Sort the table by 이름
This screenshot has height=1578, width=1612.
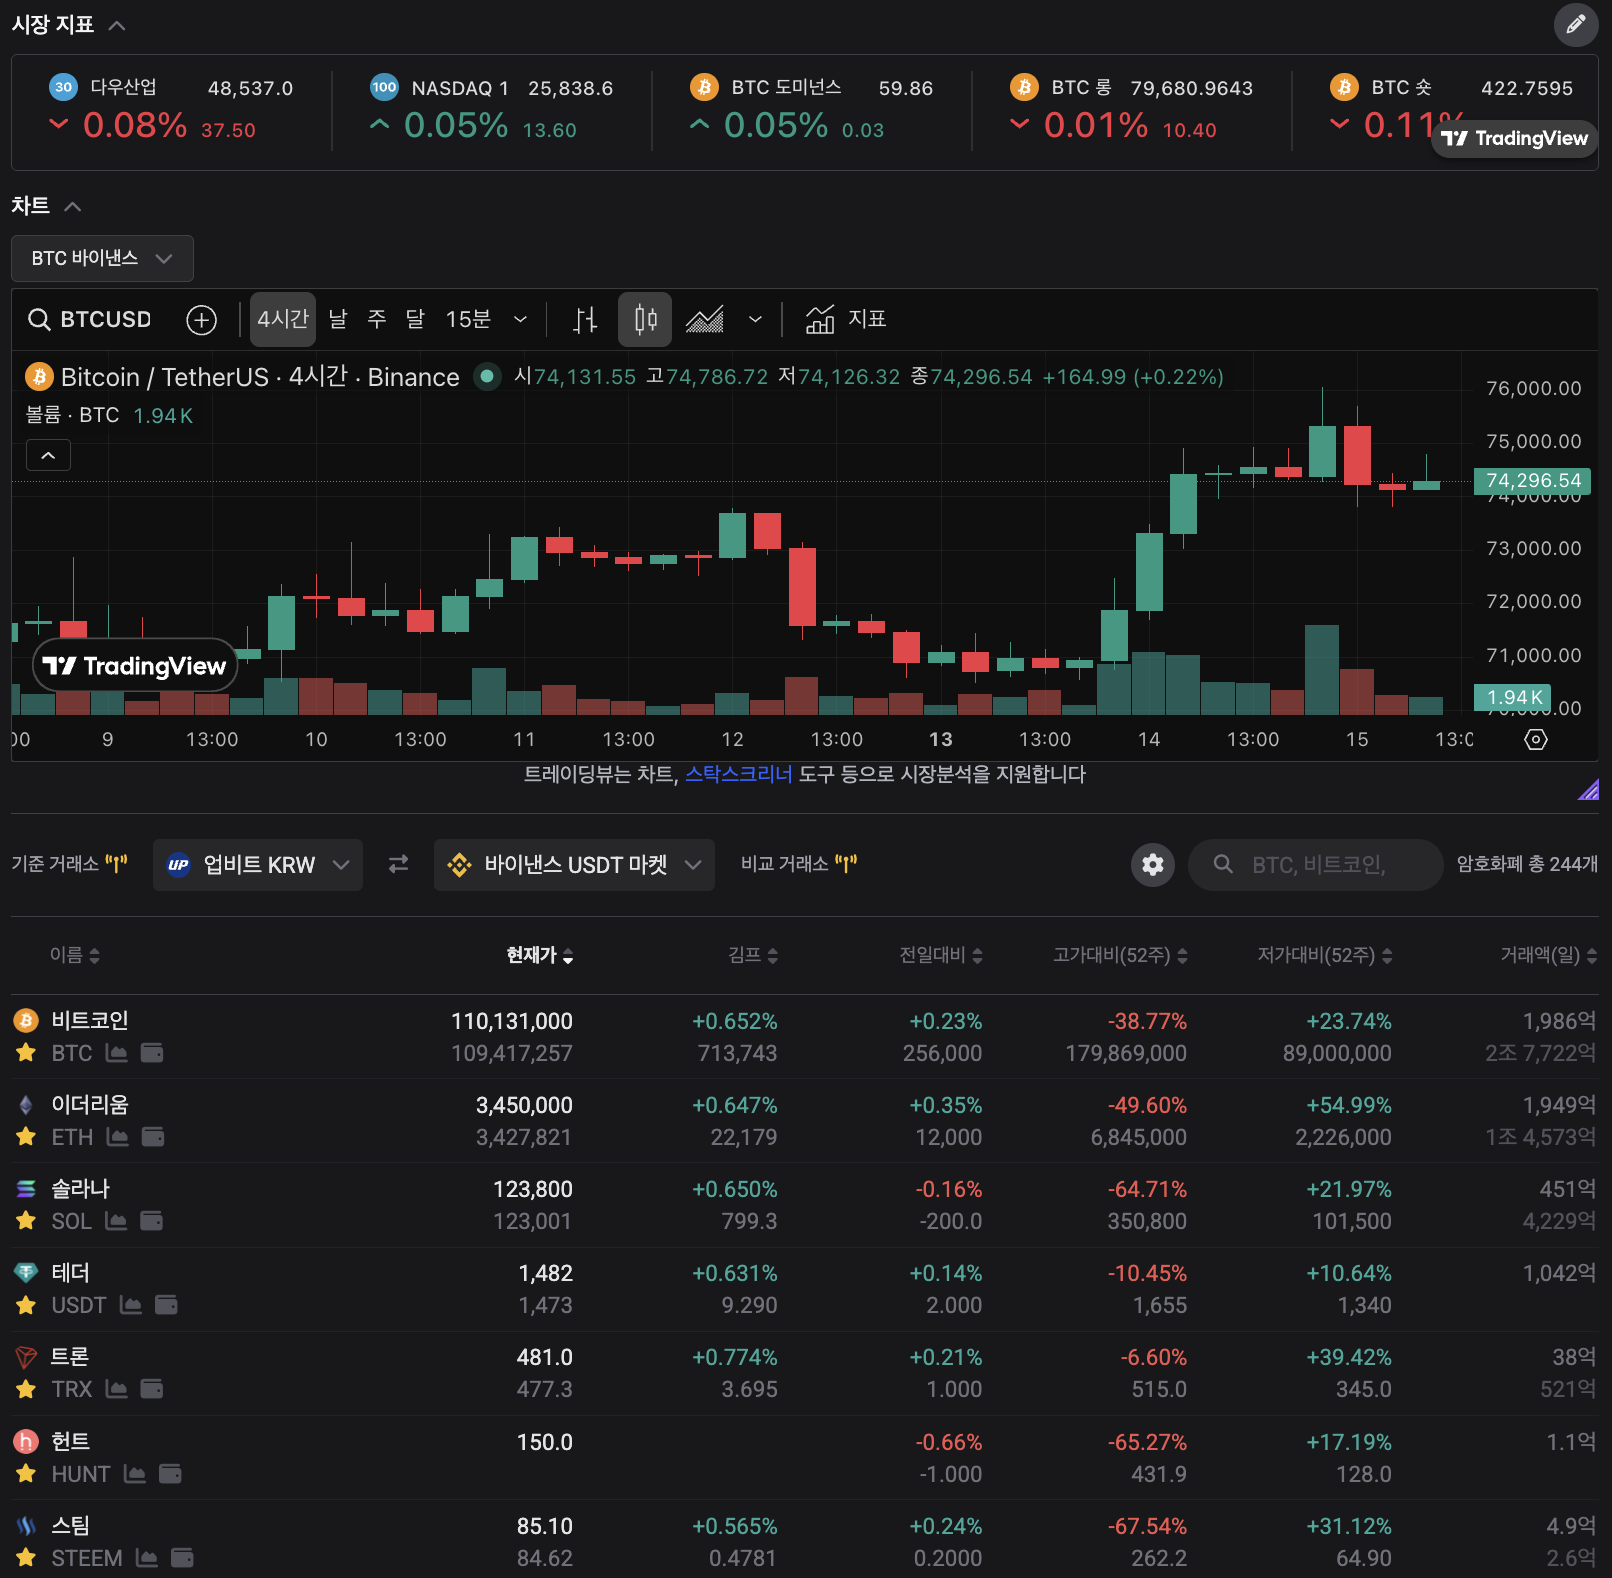[x=75, y=955]
